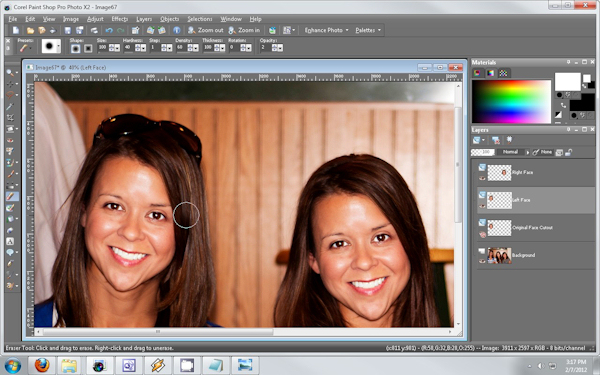Choose the square brush shape button

(x=88, y=48)
